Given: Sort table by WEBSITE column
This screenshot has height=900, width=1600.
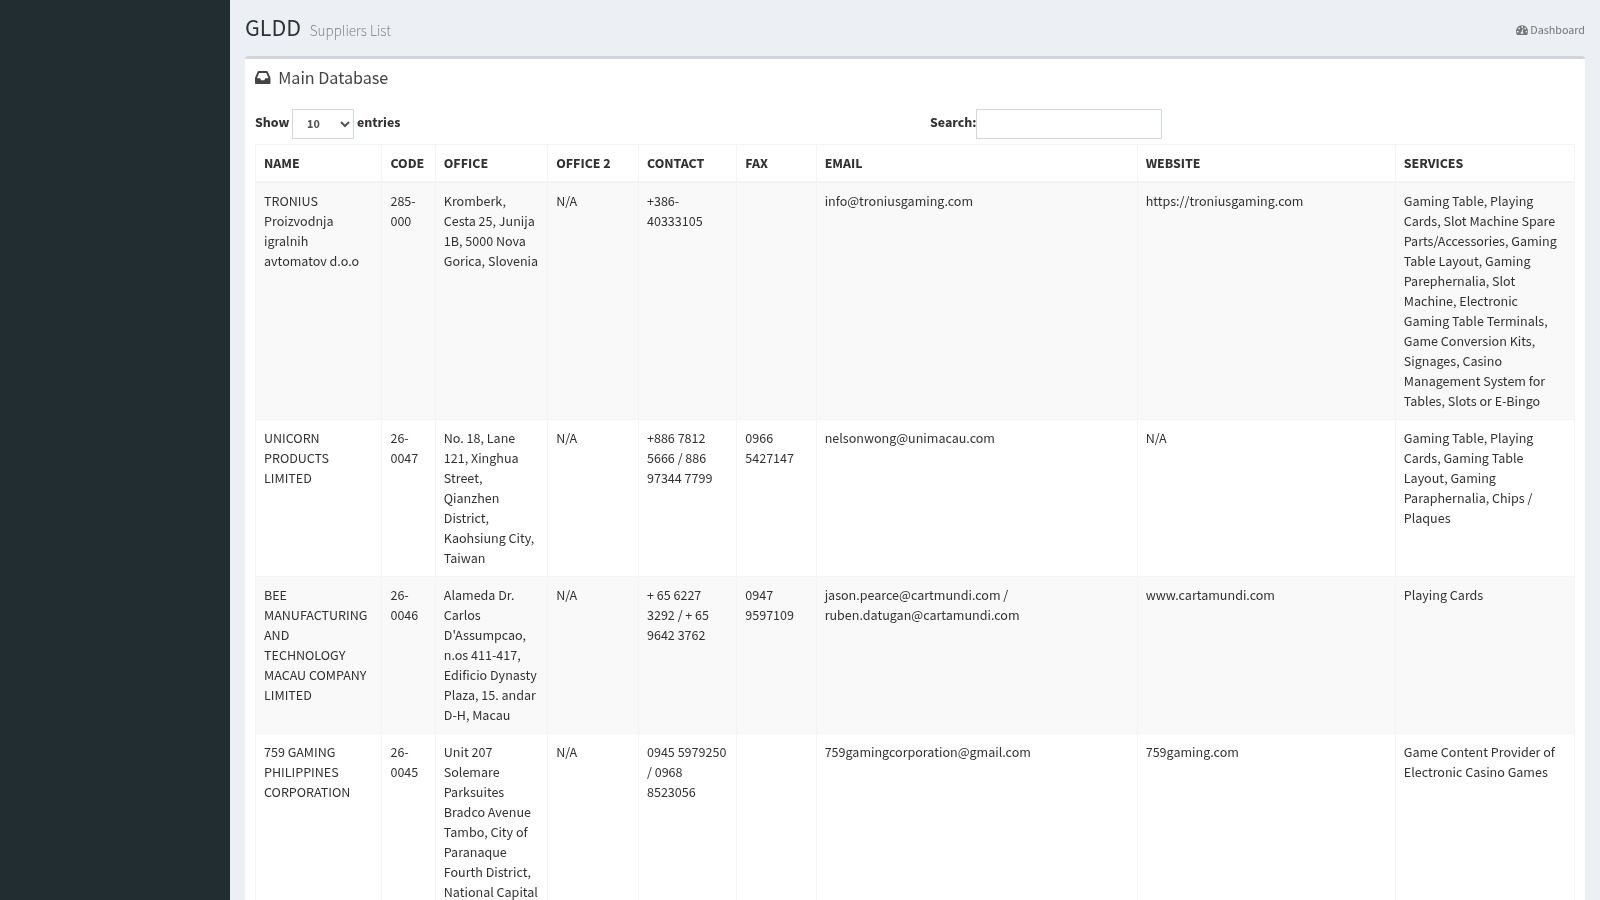Looking at the screenshot, I should click(x=1266, y=163).
